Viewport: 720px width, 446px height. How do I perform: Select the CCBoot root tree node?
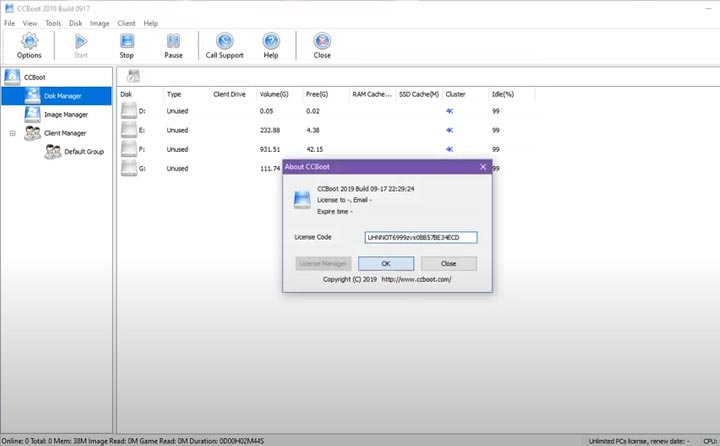coord(34,77)
